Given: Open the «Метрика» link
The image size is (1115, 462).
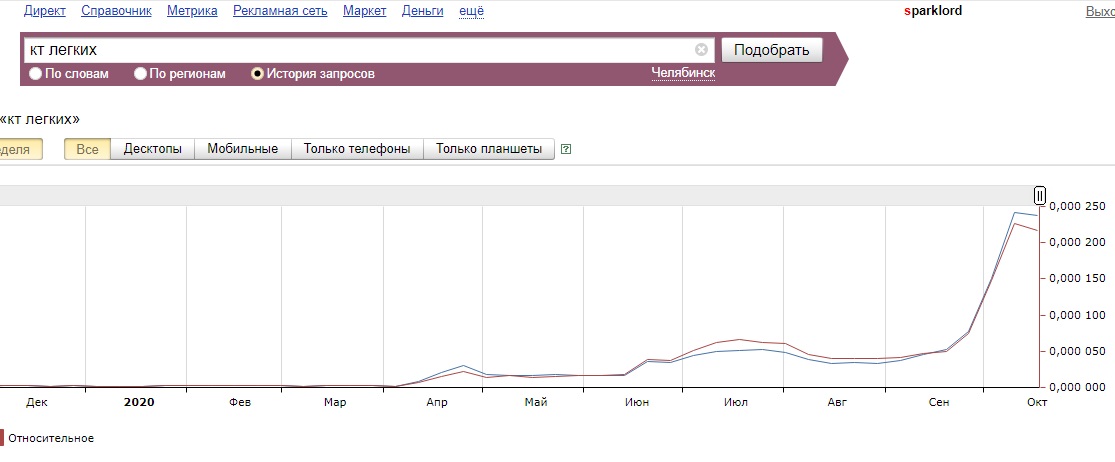Looking at the screenshot, I should point(192,11).
